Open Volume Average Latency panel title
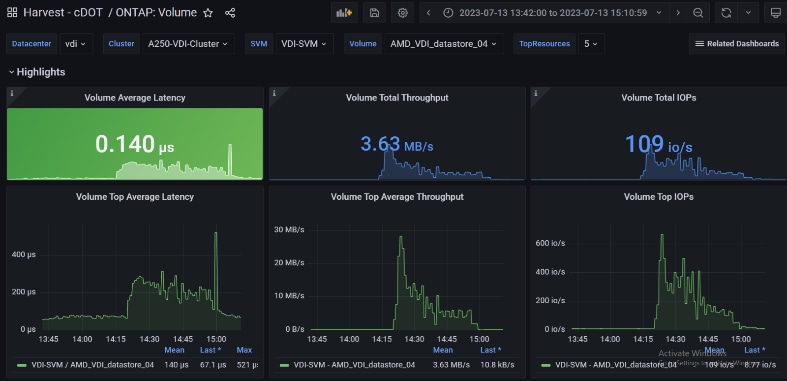The height and width of the screenshot is (381, 787). [x=135, y=98]
